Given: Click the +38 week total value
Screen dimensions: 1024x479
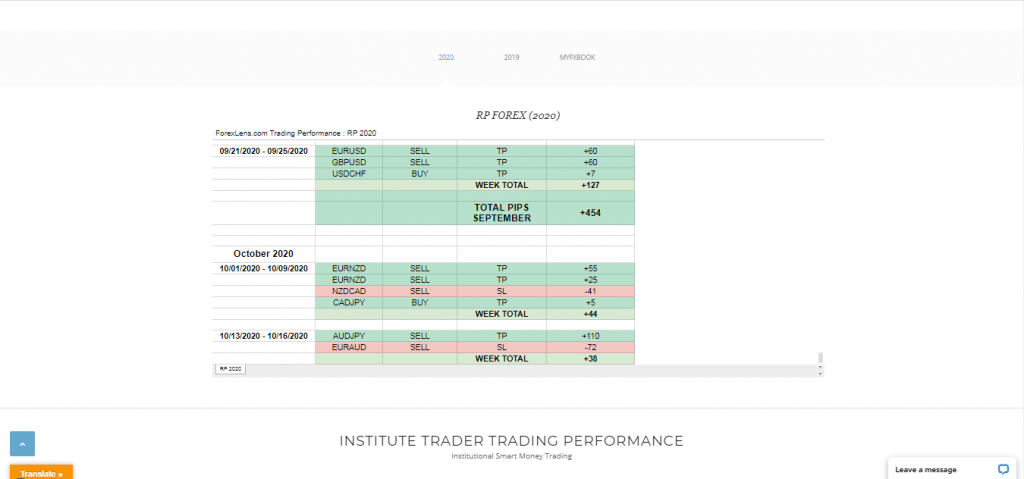Looking at the screenshot, I should coord(590,359).
